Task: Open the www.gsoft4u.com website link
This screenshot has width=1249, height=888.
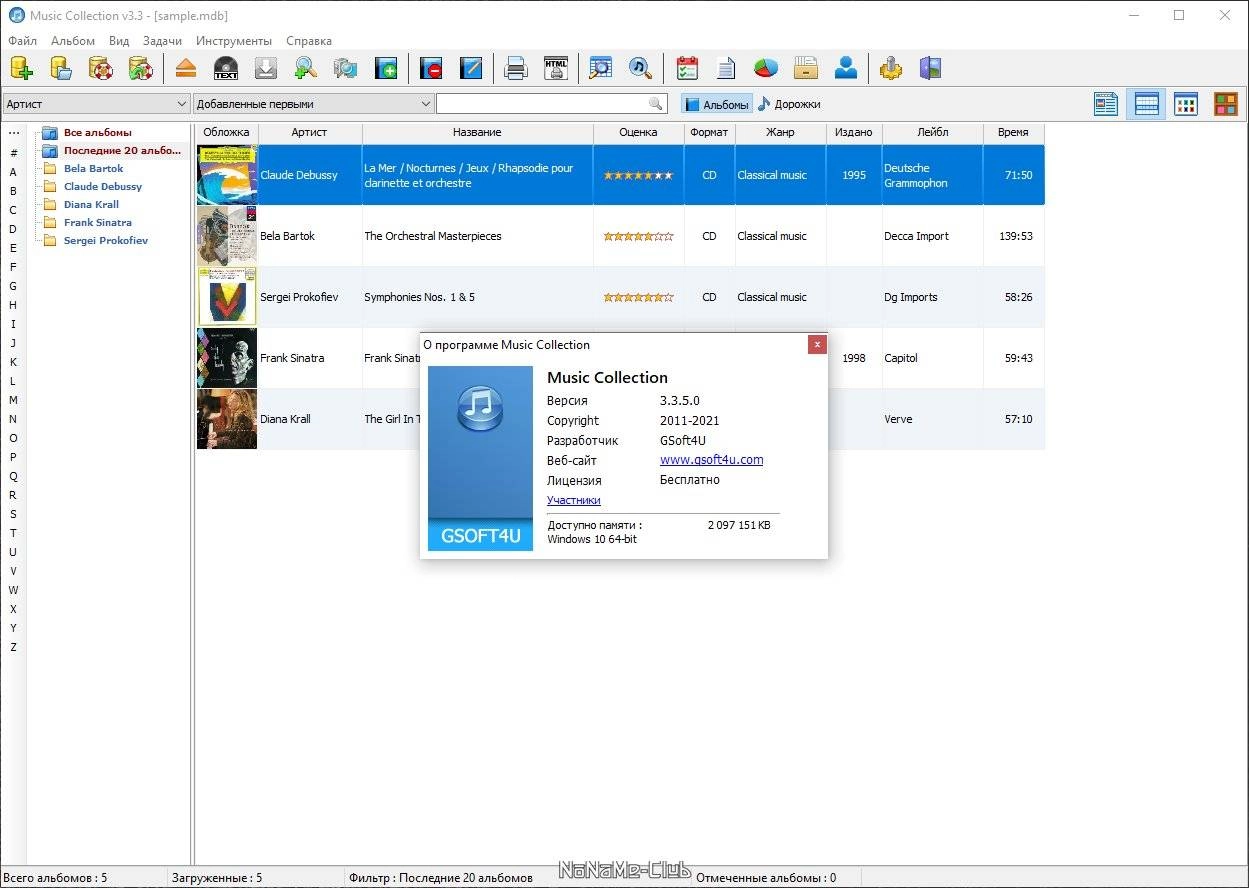Action: (x=711, y=460)
